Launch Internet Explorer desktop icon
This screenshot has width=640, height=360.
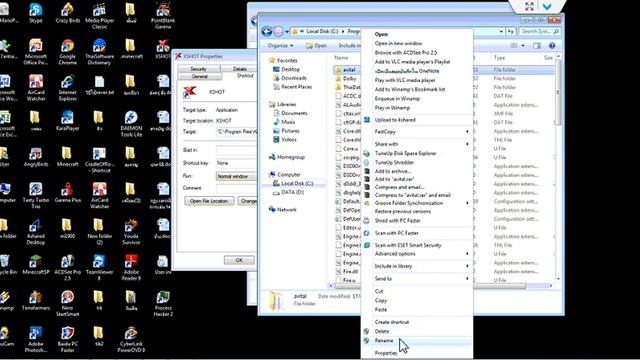coord(67,87)
